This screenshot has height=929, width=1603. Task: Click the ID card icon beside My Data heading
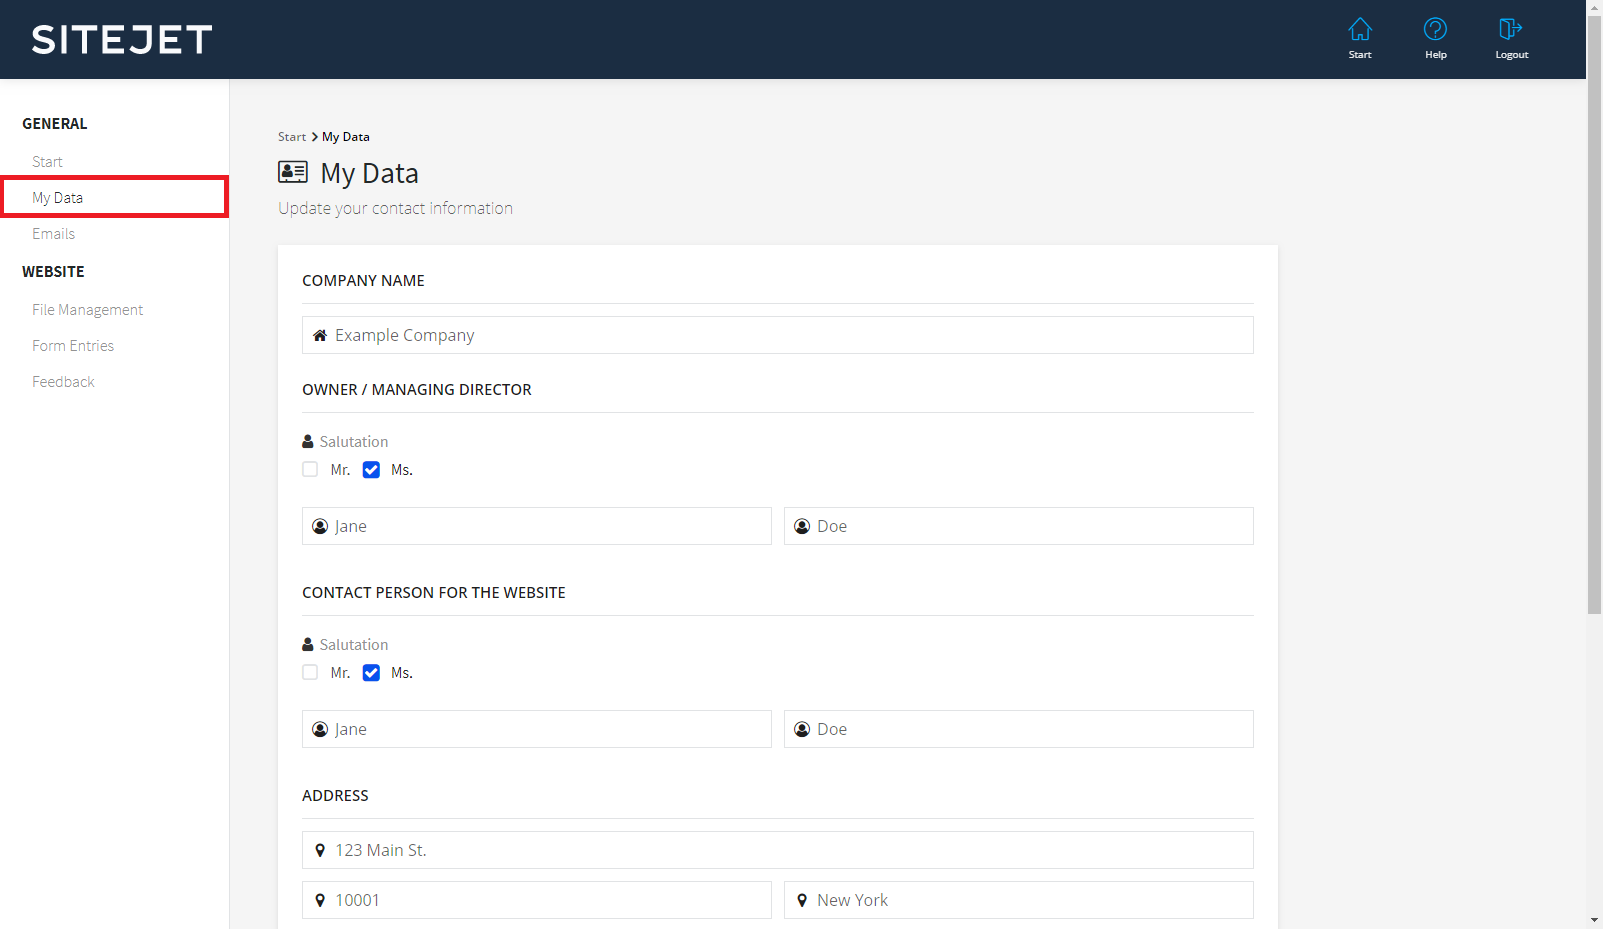pyautogui.click(x=293, y=172)
